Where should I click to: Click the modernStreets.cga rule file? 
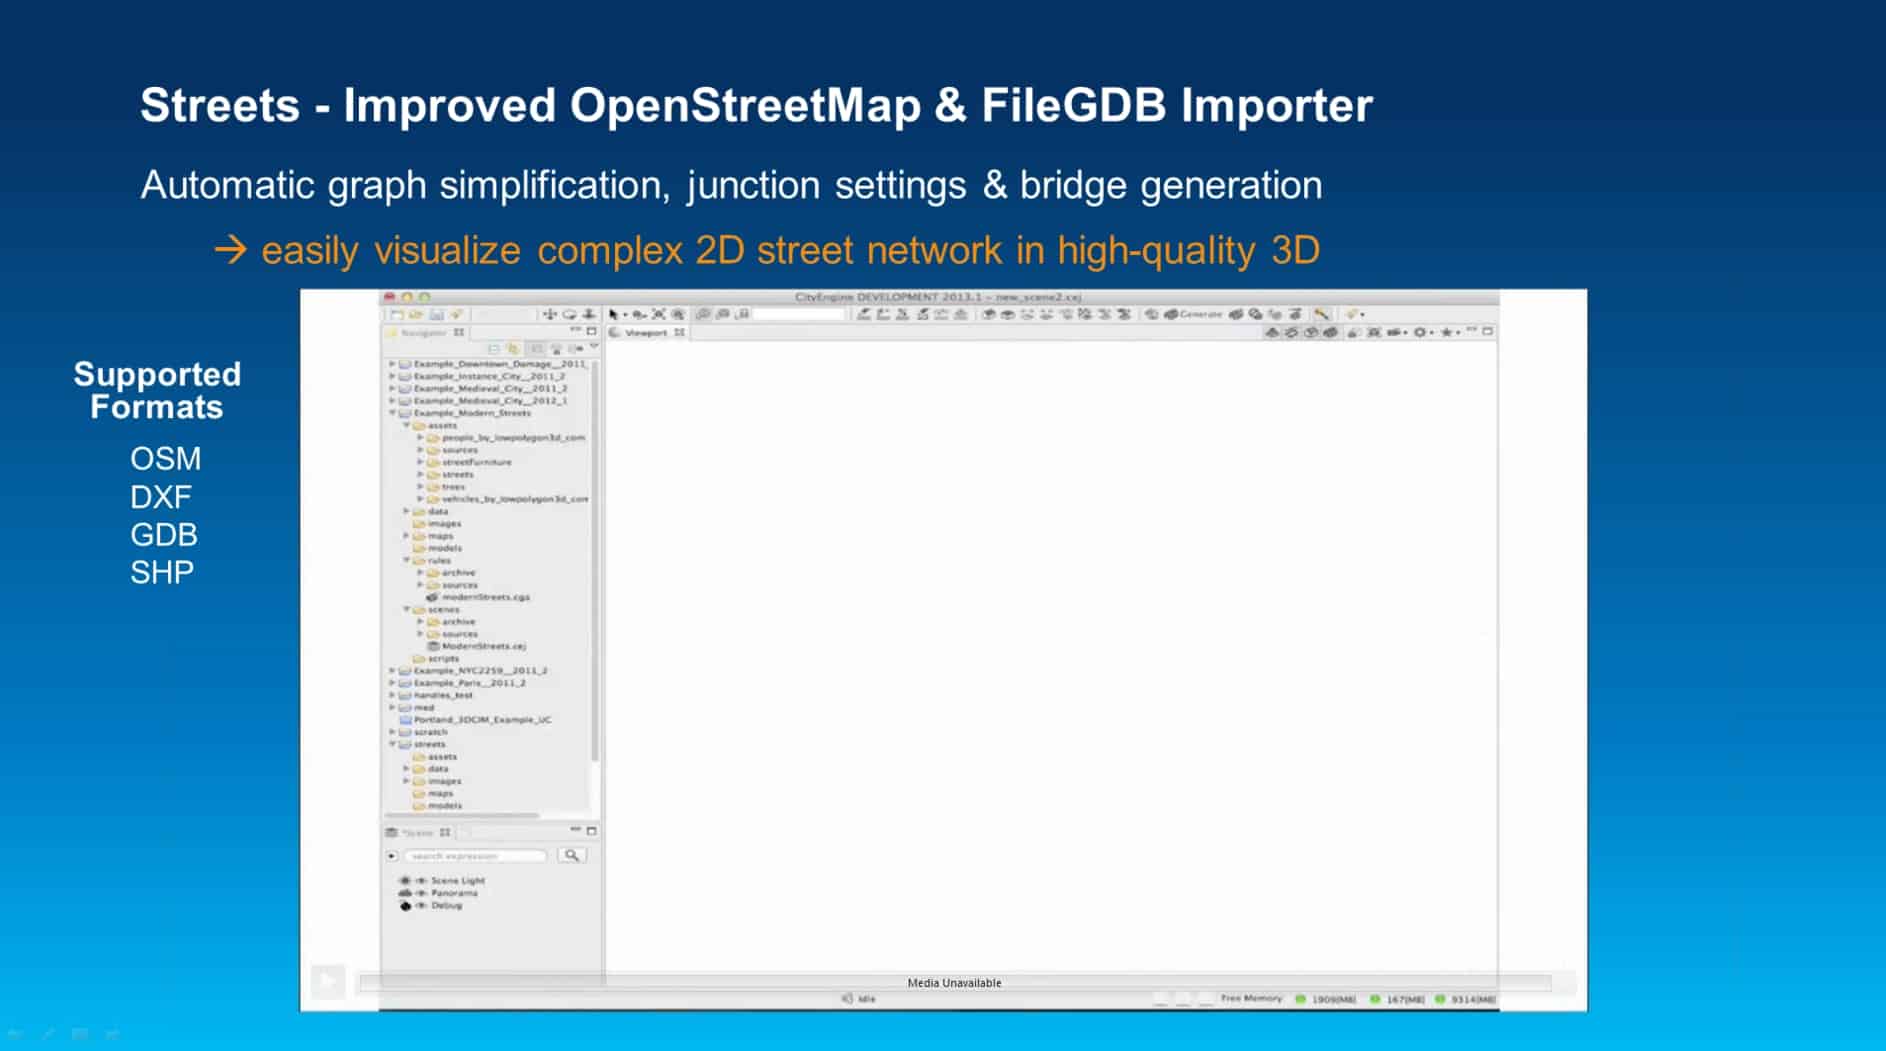(x=485, y=597)
